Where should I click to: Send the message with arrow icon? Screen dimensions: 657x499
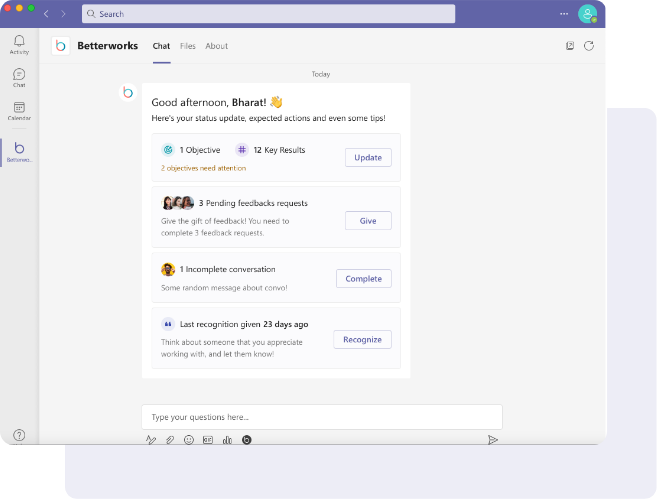pyautogui.click(x=493, y=440)
